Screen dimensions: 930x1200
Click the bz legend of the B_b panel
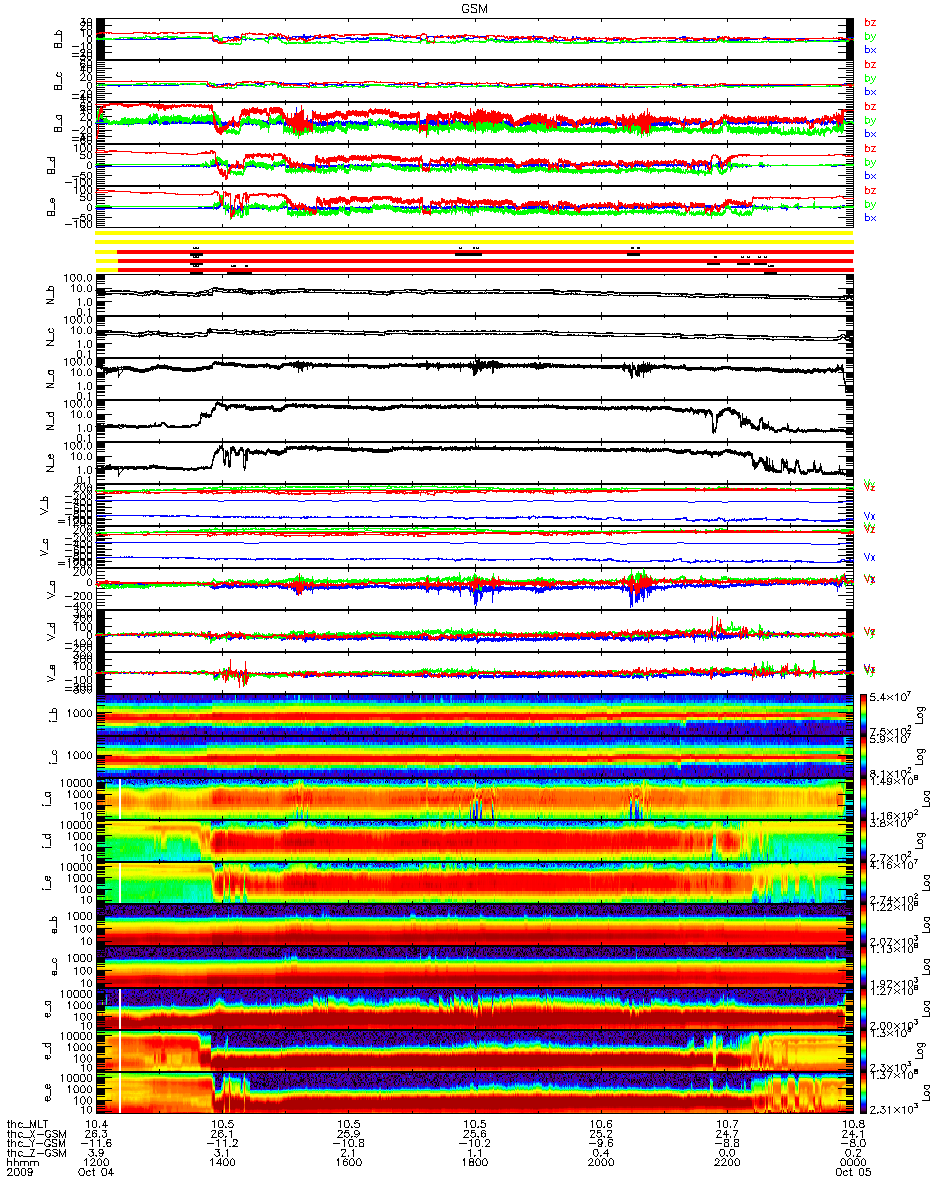(870, 22)
